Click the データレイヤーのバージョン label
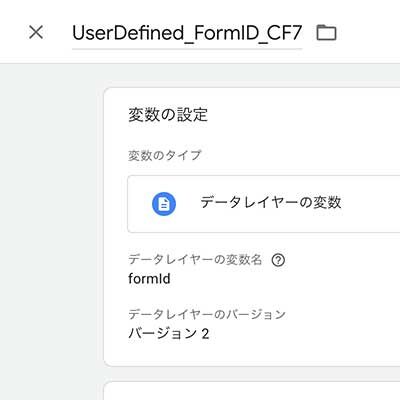This screenshot has width=400, height=400. tap(207, 314)
